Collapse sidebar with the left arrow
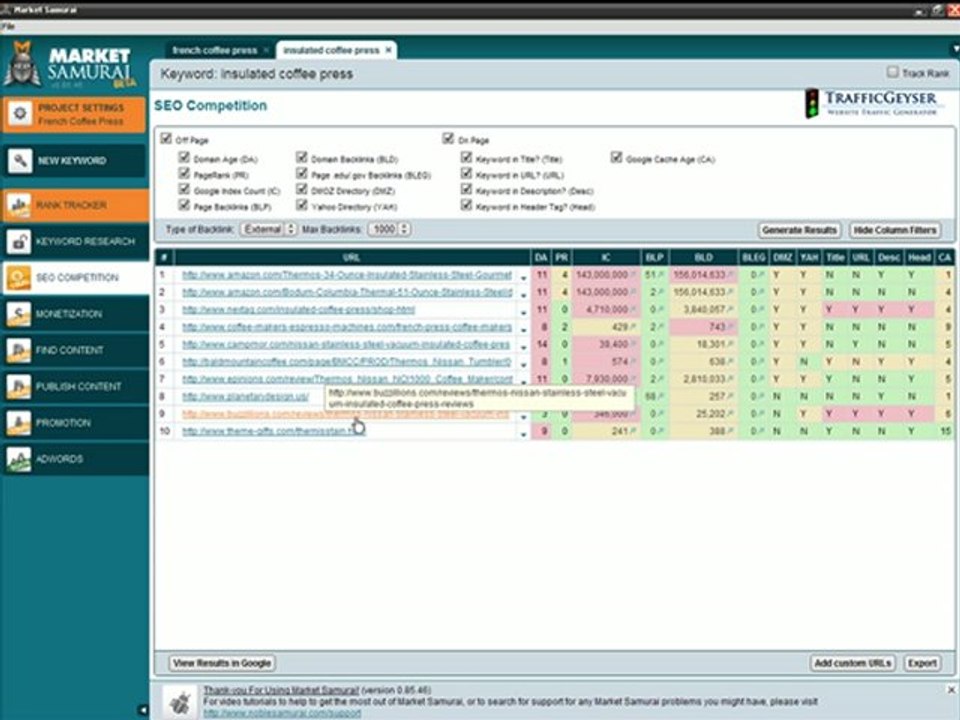 (143, 710)
